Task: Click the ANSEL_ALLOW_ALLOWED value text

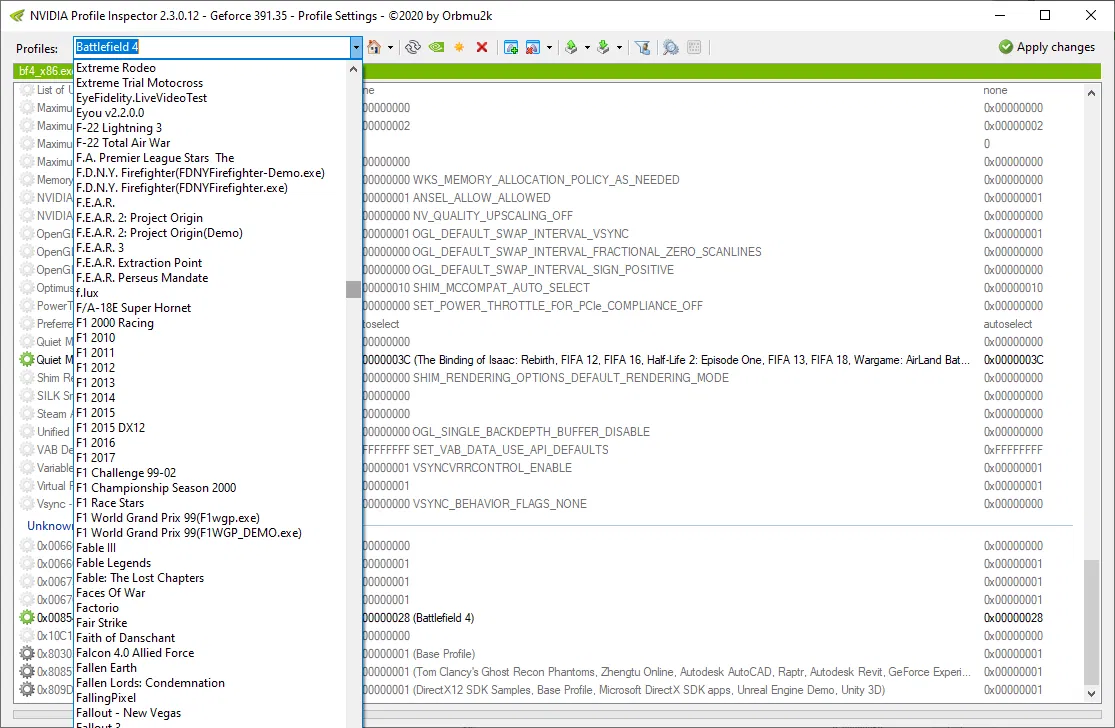Action: pyautogui.click(x=481, y=198)
